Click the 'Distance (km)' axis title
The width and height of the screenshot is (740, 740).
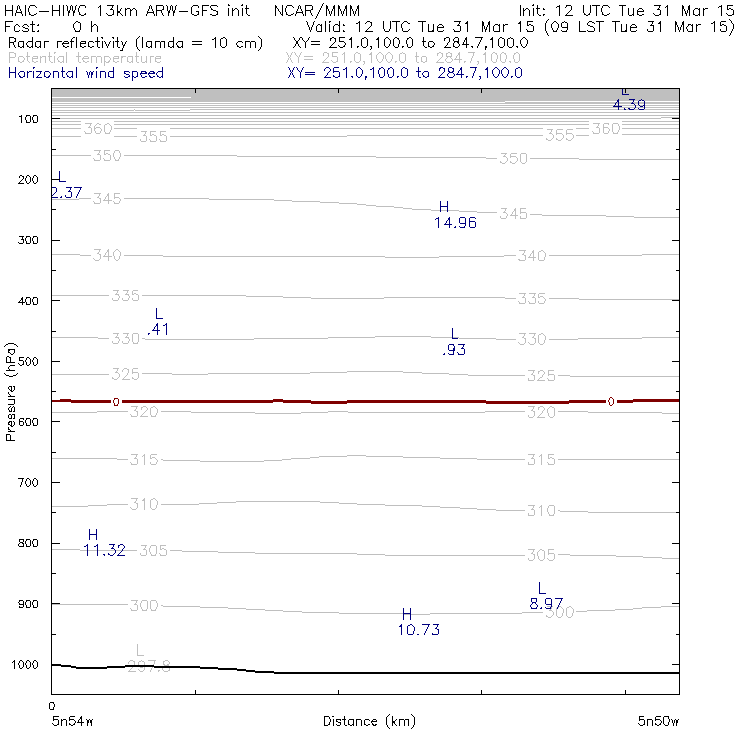click(x=369, y=721)
